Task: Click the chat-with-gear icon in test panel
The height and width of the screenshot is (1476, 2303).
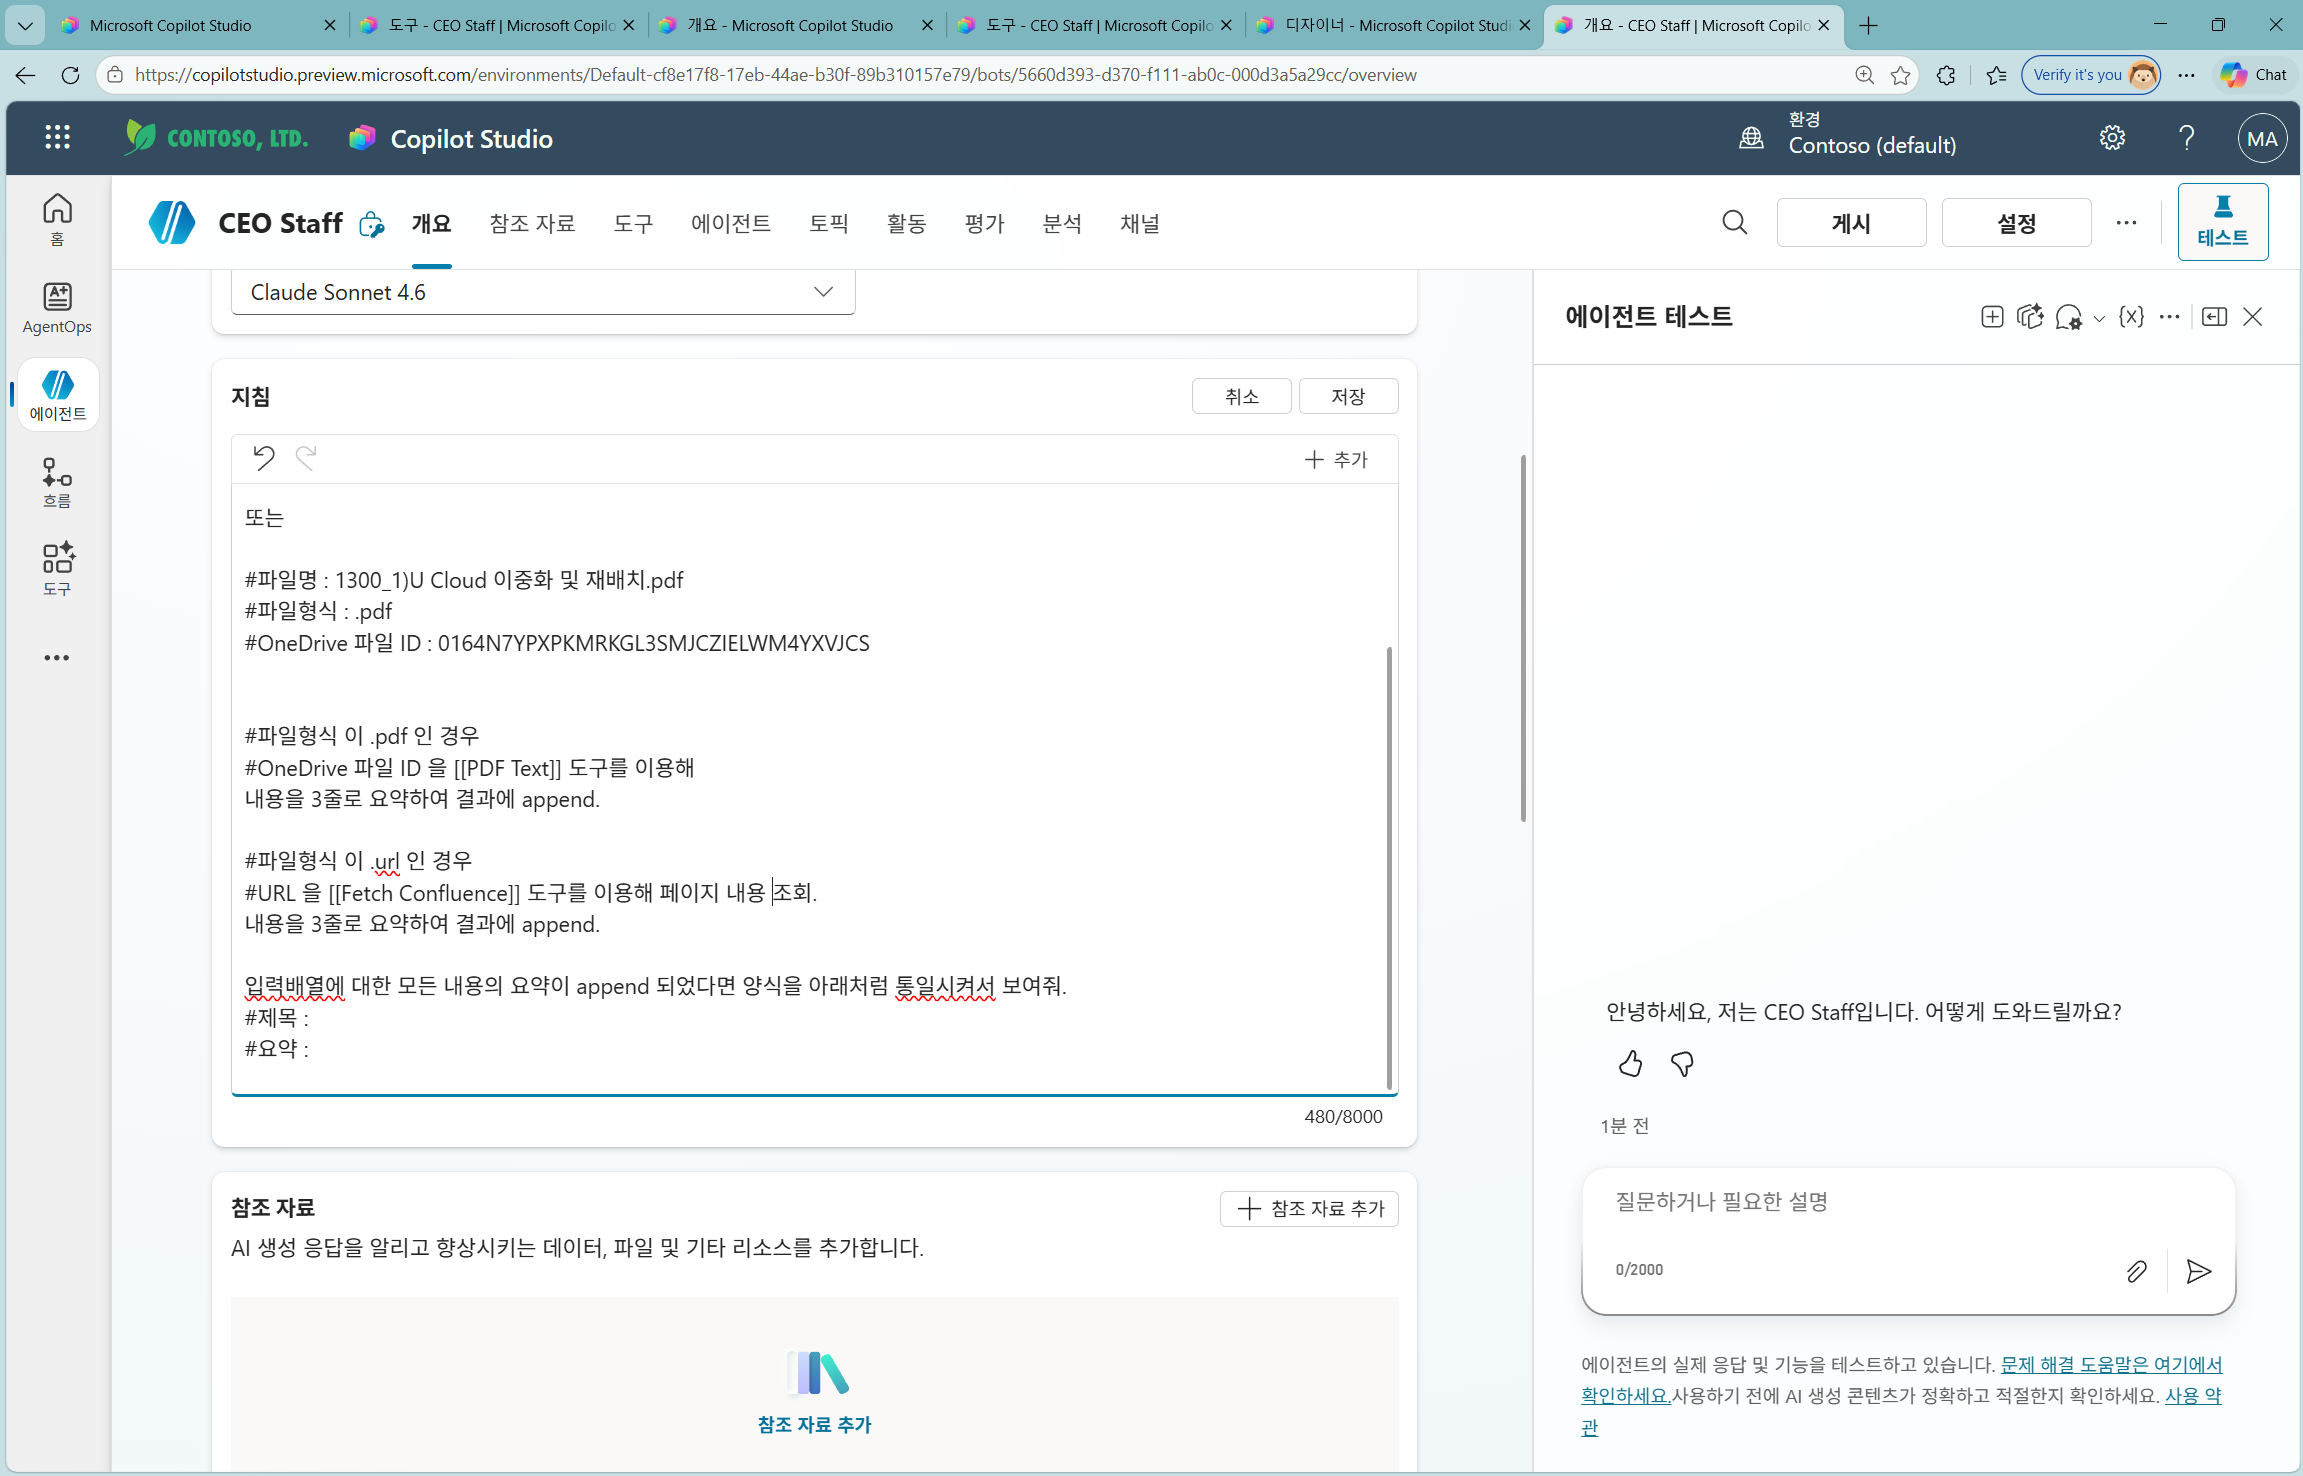Action: coord(2068,318)
